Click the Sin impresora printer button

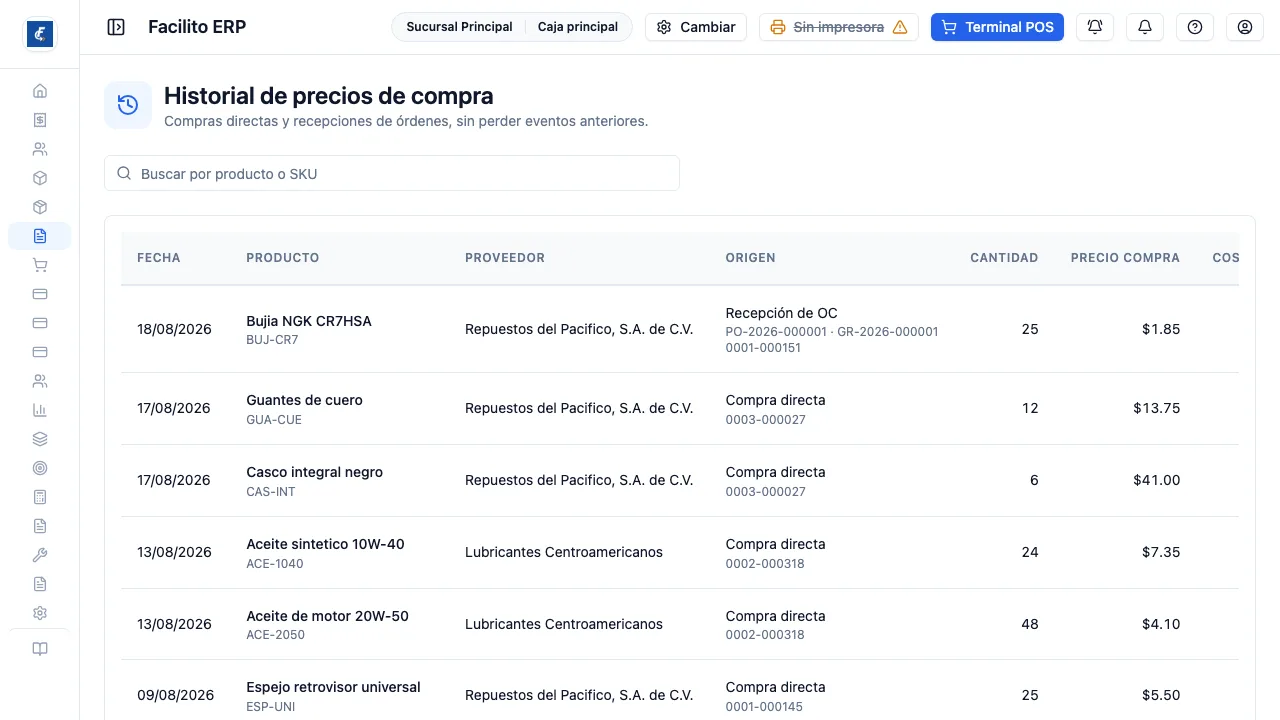tap(839, 27)
